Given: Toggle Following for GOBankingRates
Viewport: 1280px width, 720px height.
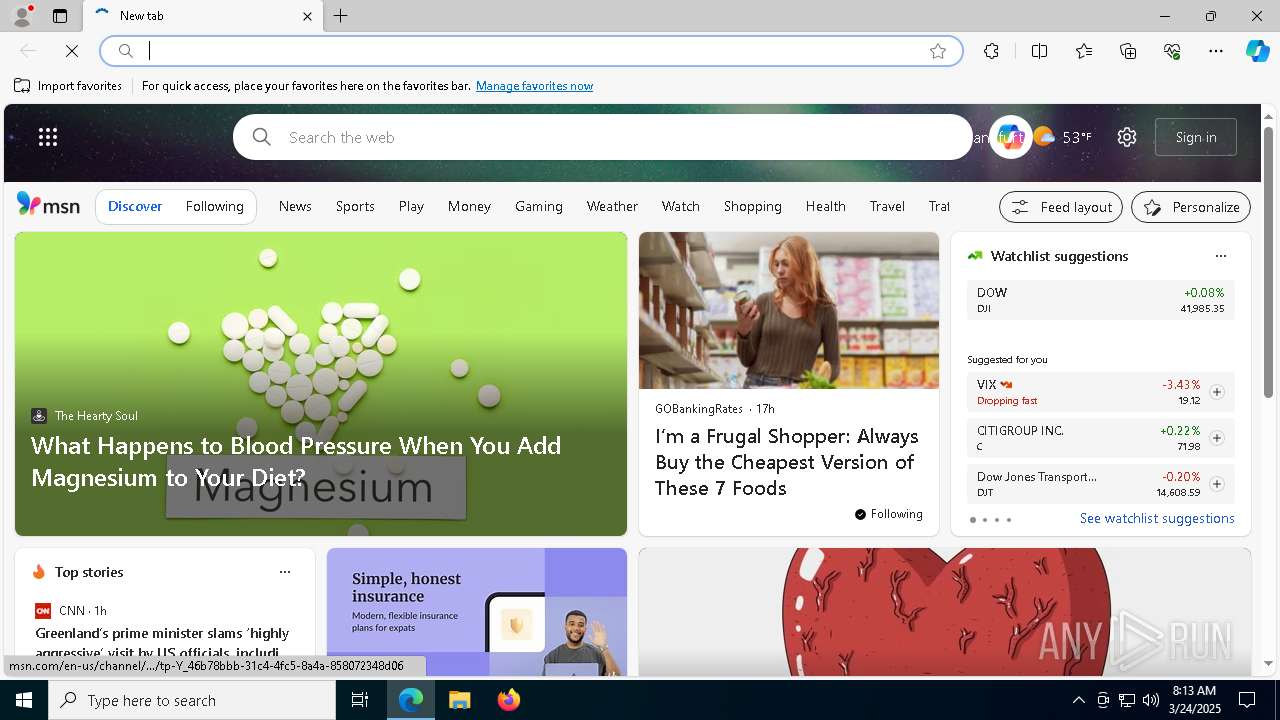Looking at the screenshot, I should pyautogui.click(x=889, y=514).
